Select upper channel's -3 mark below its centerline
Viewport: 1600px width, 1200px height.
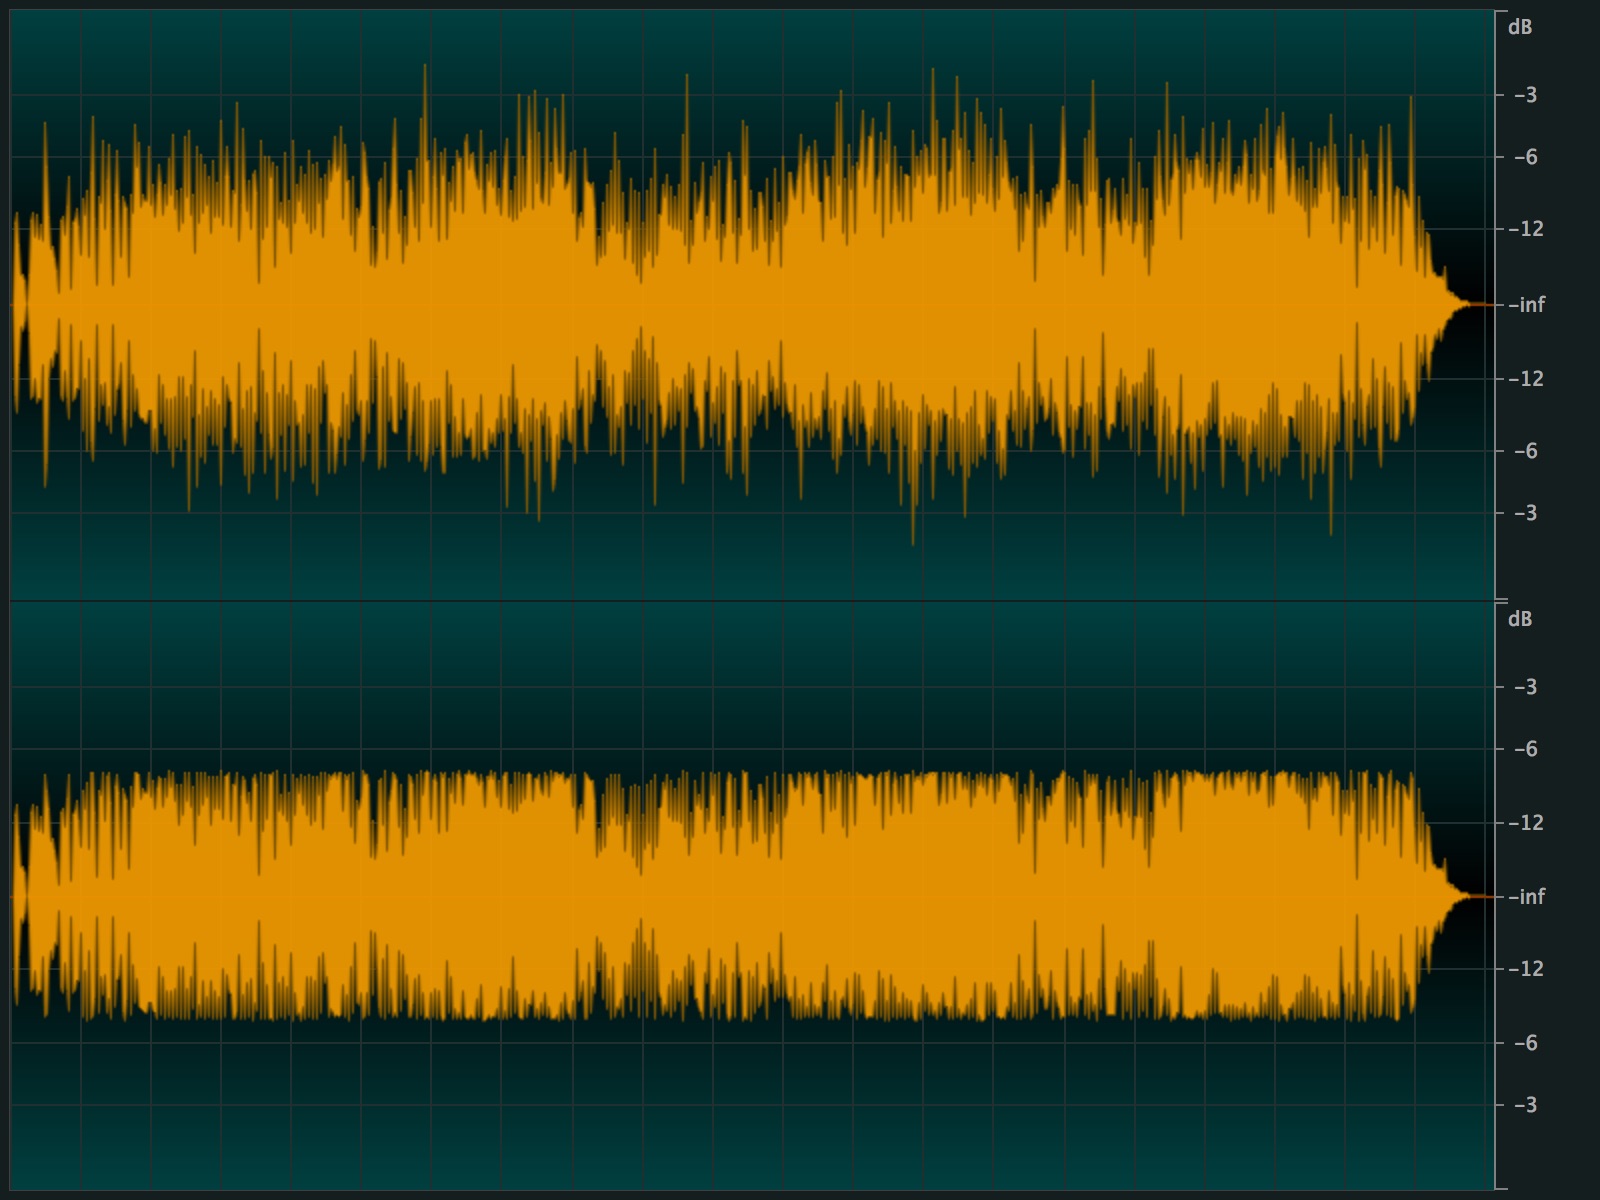[x=1525, y=513]
